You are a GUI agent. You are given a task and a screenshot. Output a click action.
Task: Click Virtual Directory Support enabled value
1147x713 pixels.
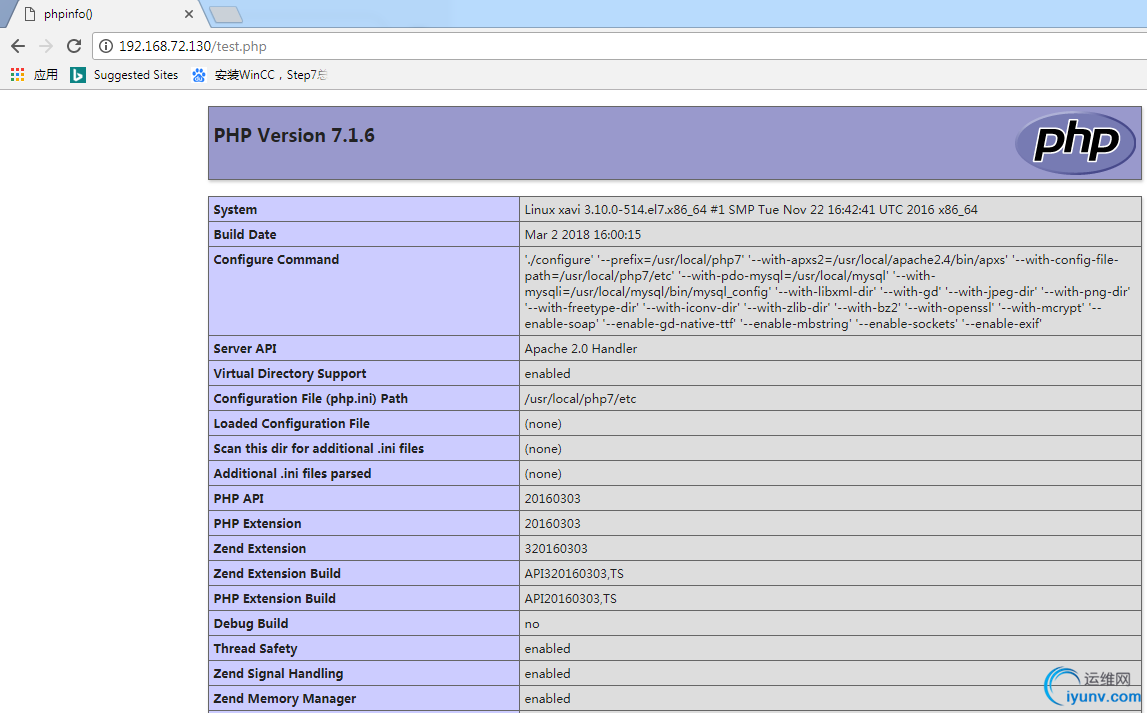pos(547,373)
